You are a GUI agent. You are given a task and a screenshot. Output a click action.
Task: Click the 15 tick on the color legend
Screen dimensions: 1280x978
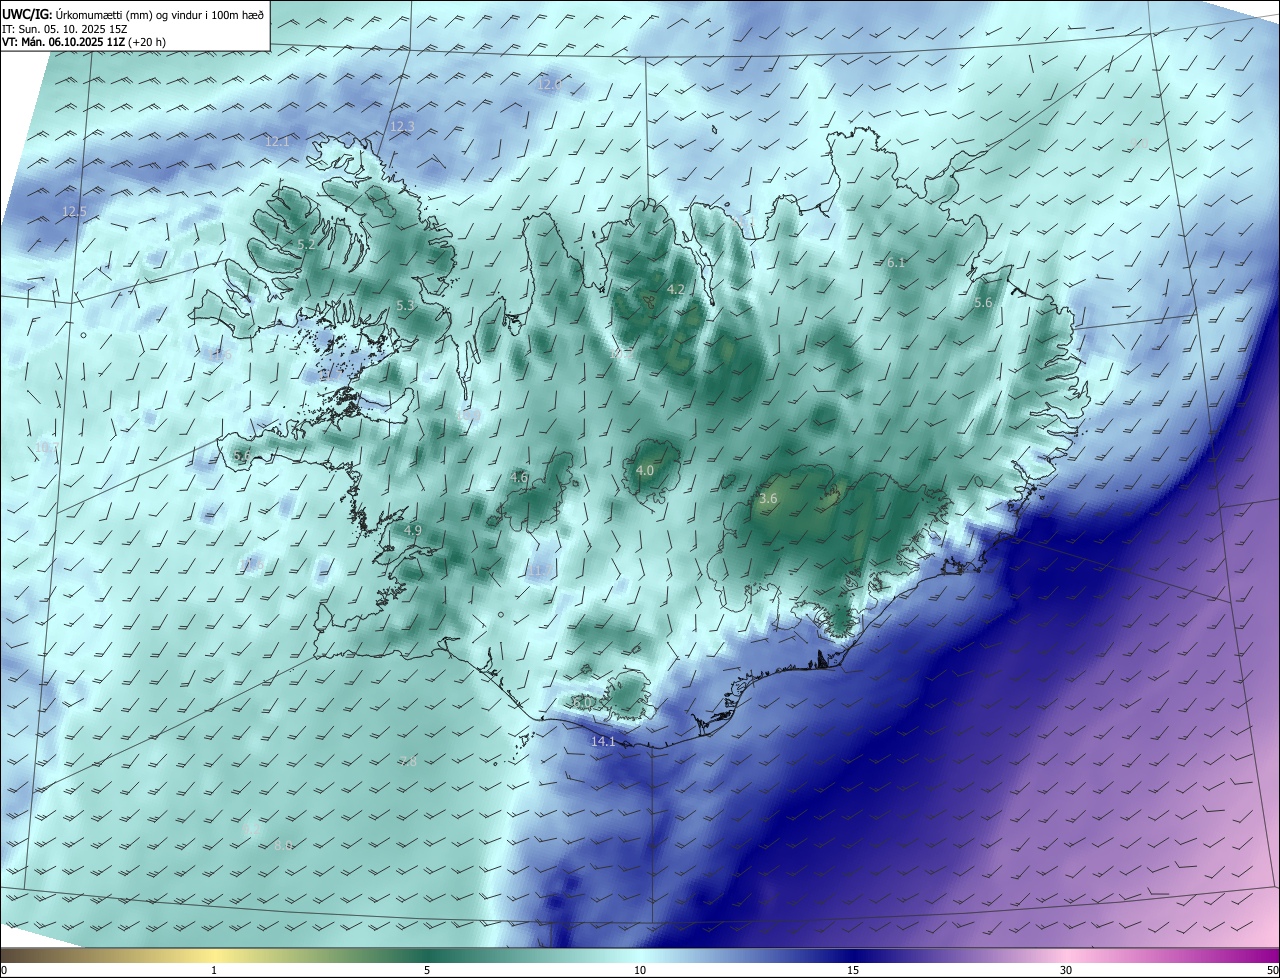click(853, 970)
